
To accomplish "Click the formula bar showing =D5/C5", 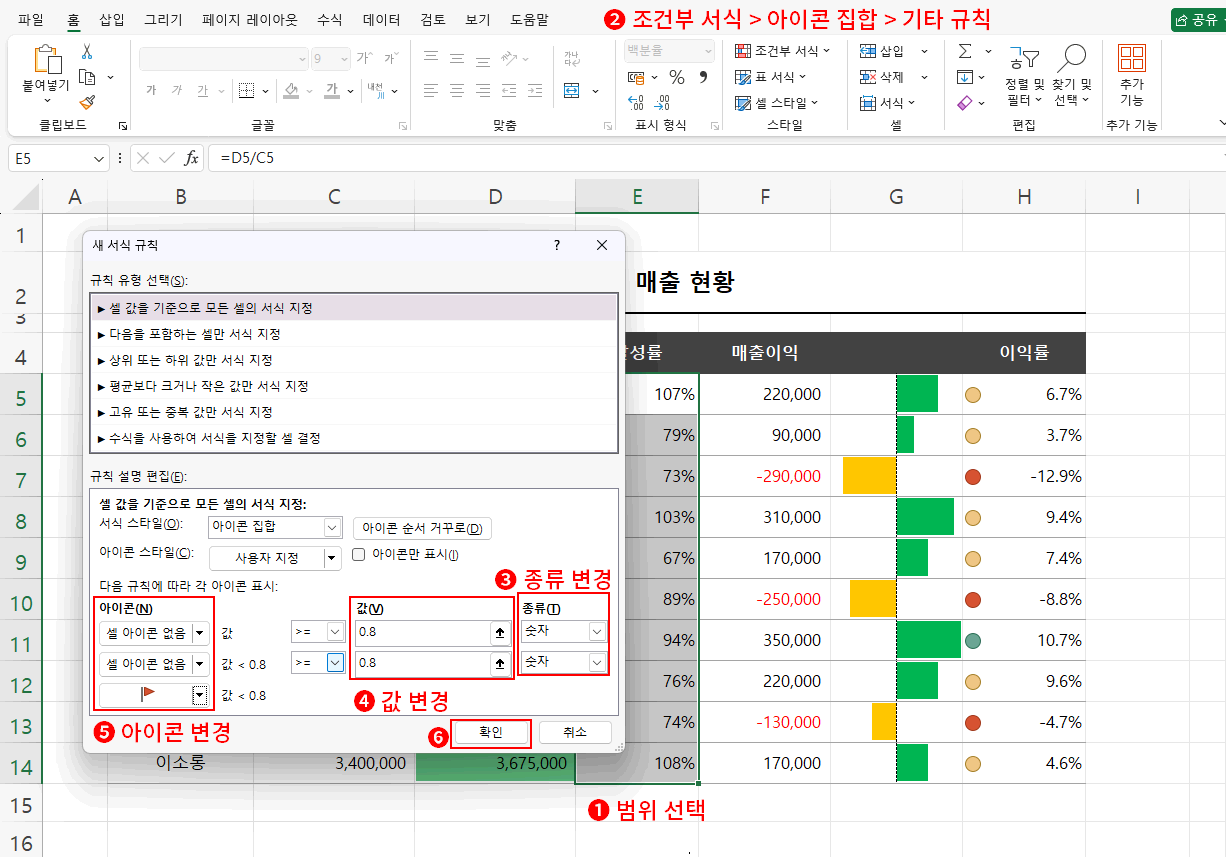I will tap(715, 158).
